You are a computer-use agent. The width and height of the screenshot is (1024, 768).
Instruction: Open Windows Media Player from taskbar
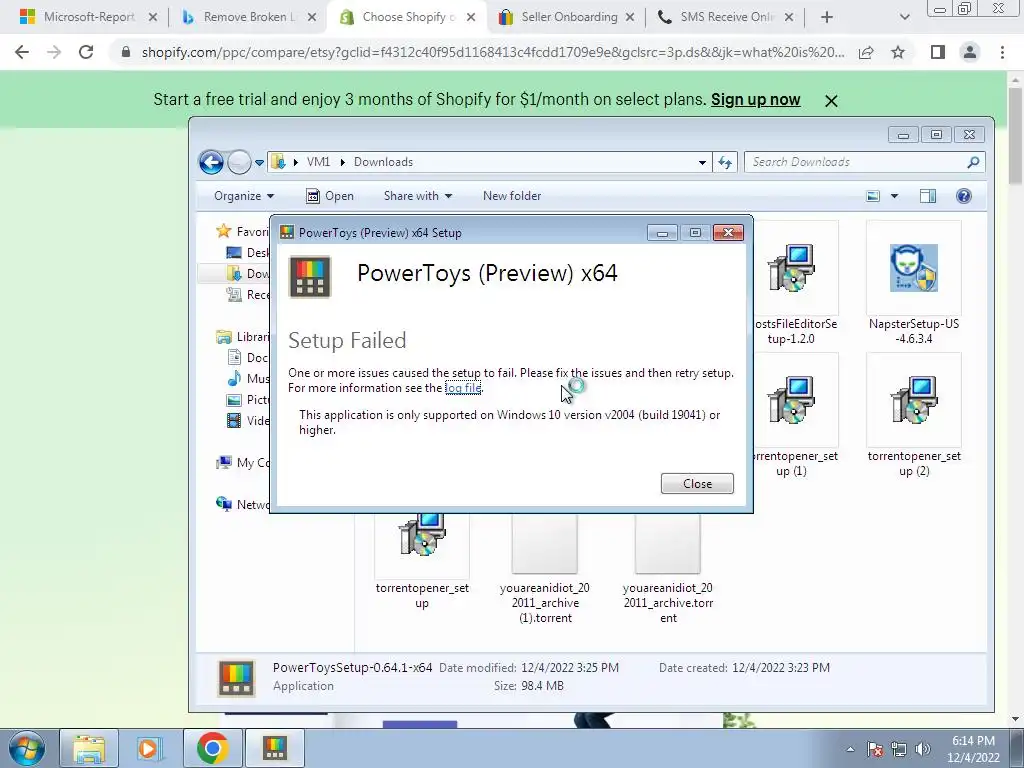point(149,748)
